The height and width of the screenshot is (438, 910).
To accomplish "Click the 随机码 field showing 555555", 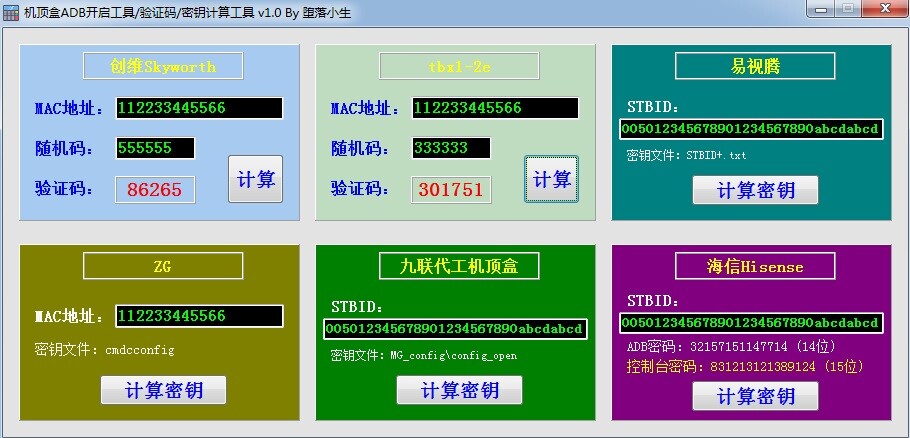I will pyautogui.click(x=155, y=148).
